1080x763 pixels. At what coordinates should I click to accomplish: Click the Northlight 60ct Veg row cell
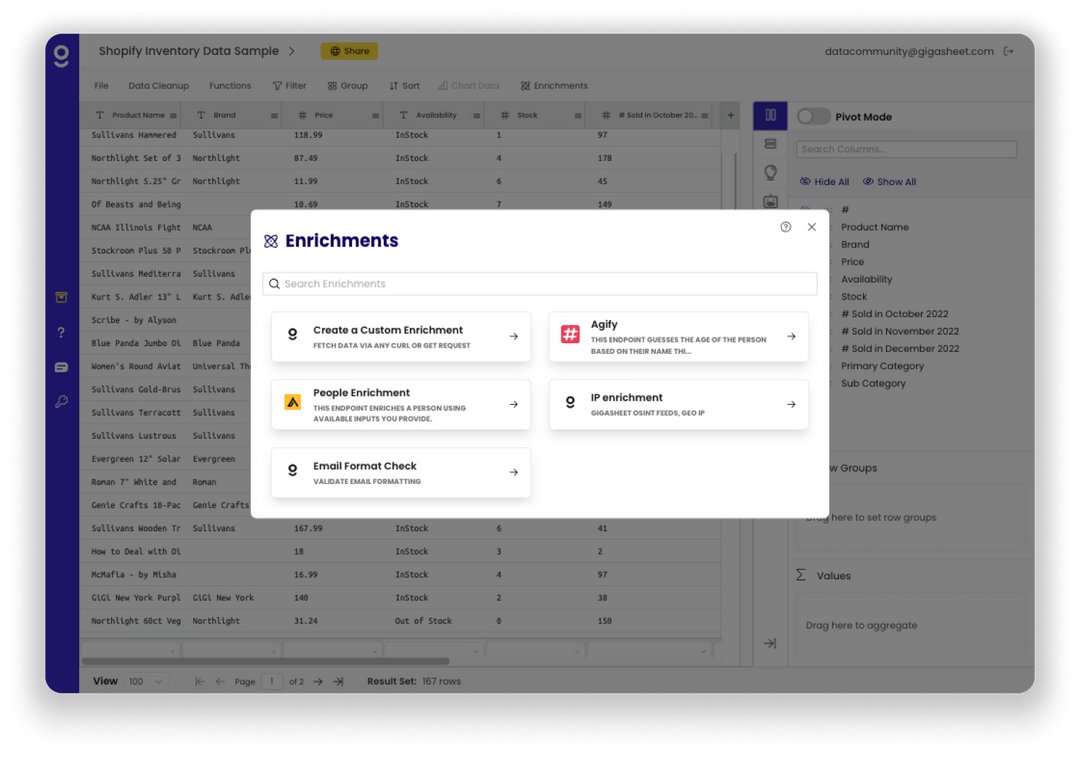pyautogui.click(x=136, y=620)
